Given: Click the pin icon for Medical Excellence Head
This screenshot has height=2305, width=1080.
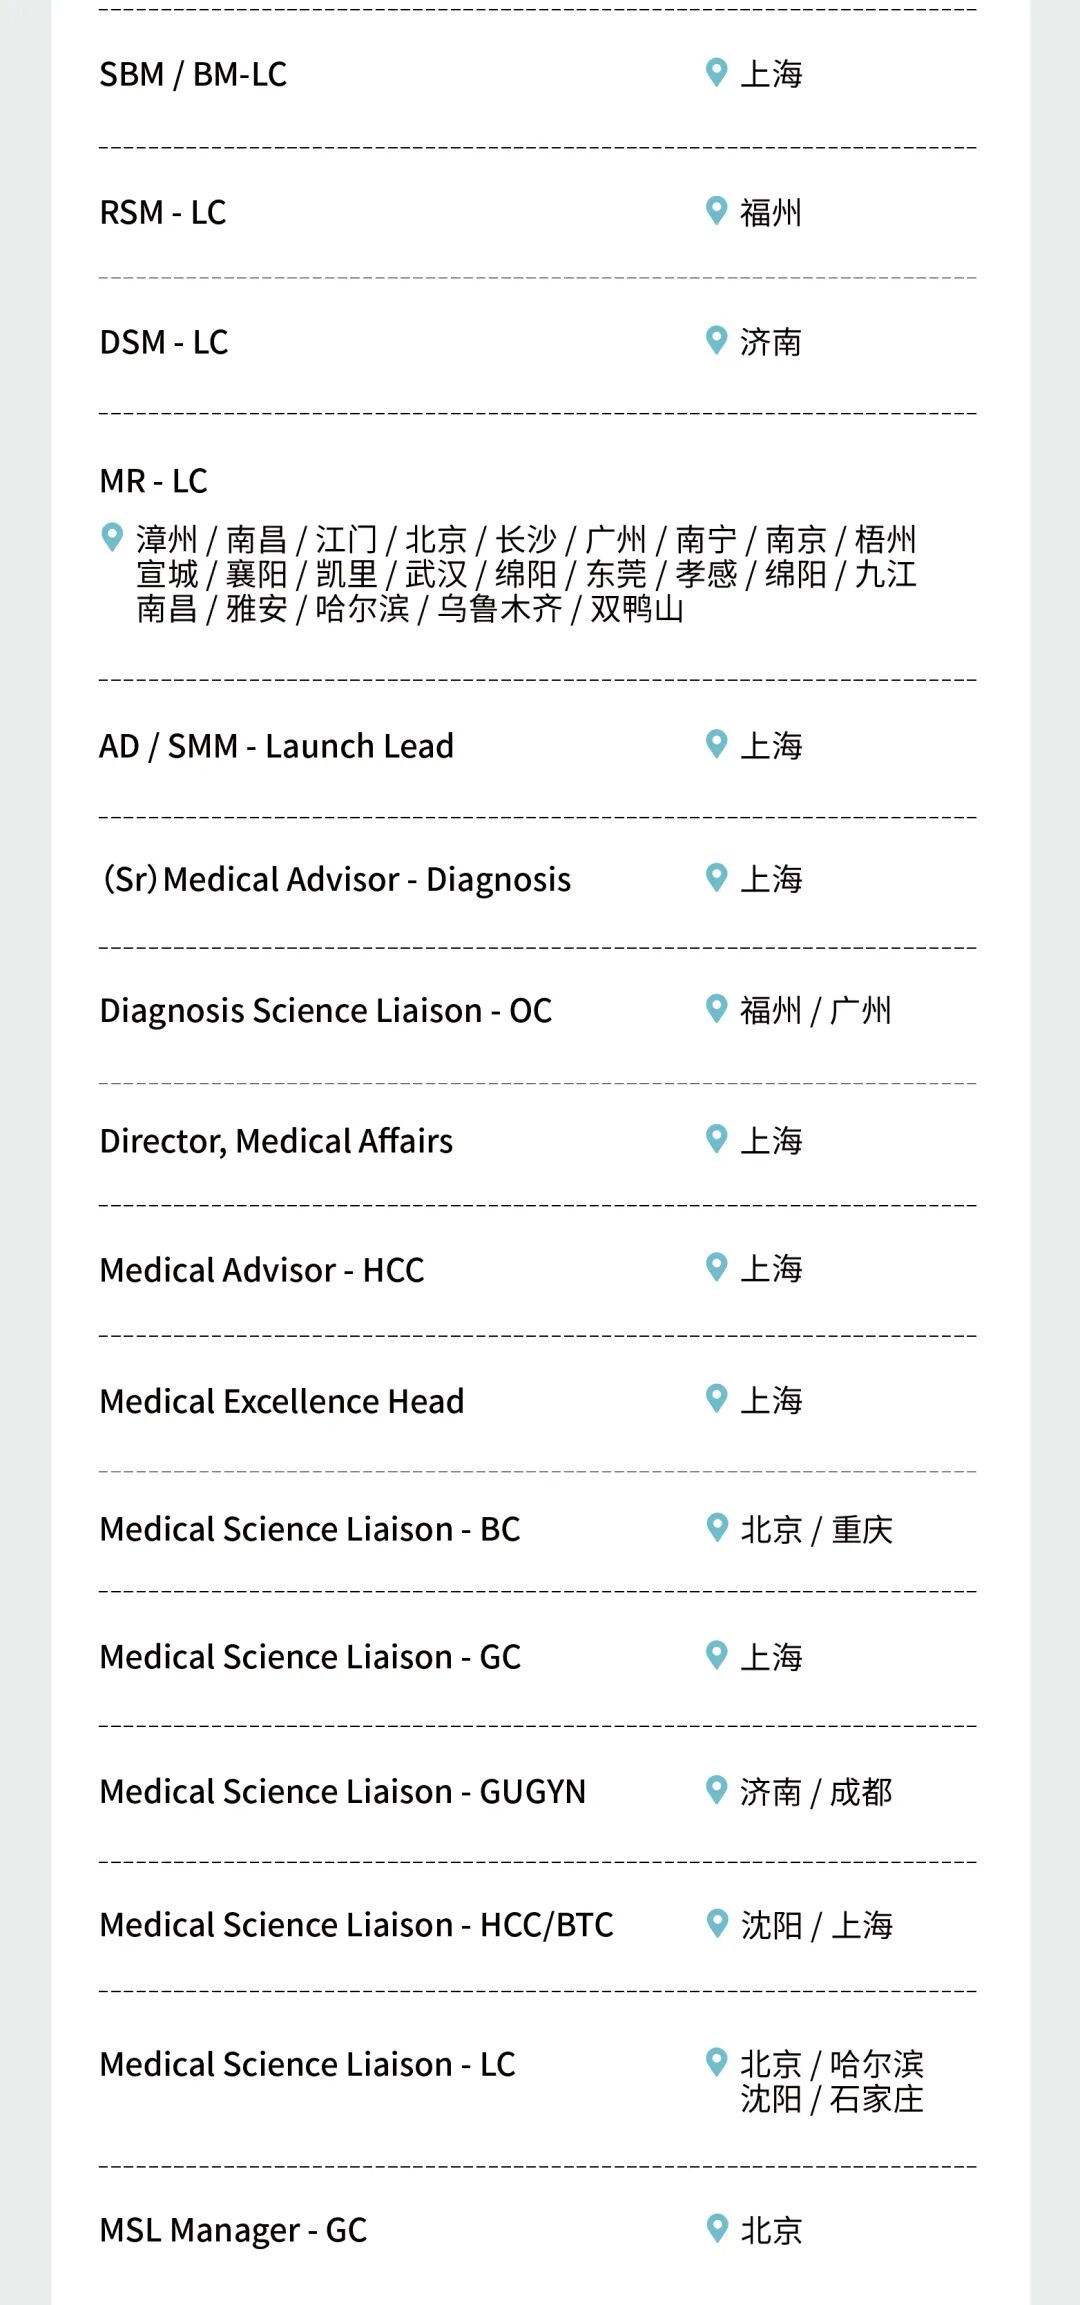Looking at the screenshot, I should [x=716, y=1399].
